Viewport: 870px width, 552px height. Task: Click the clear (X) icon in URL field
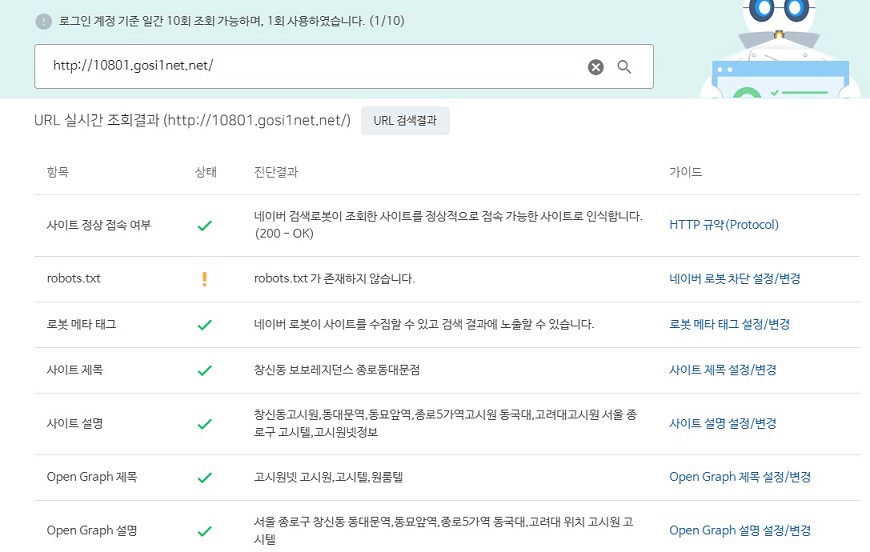click(596, 67)
